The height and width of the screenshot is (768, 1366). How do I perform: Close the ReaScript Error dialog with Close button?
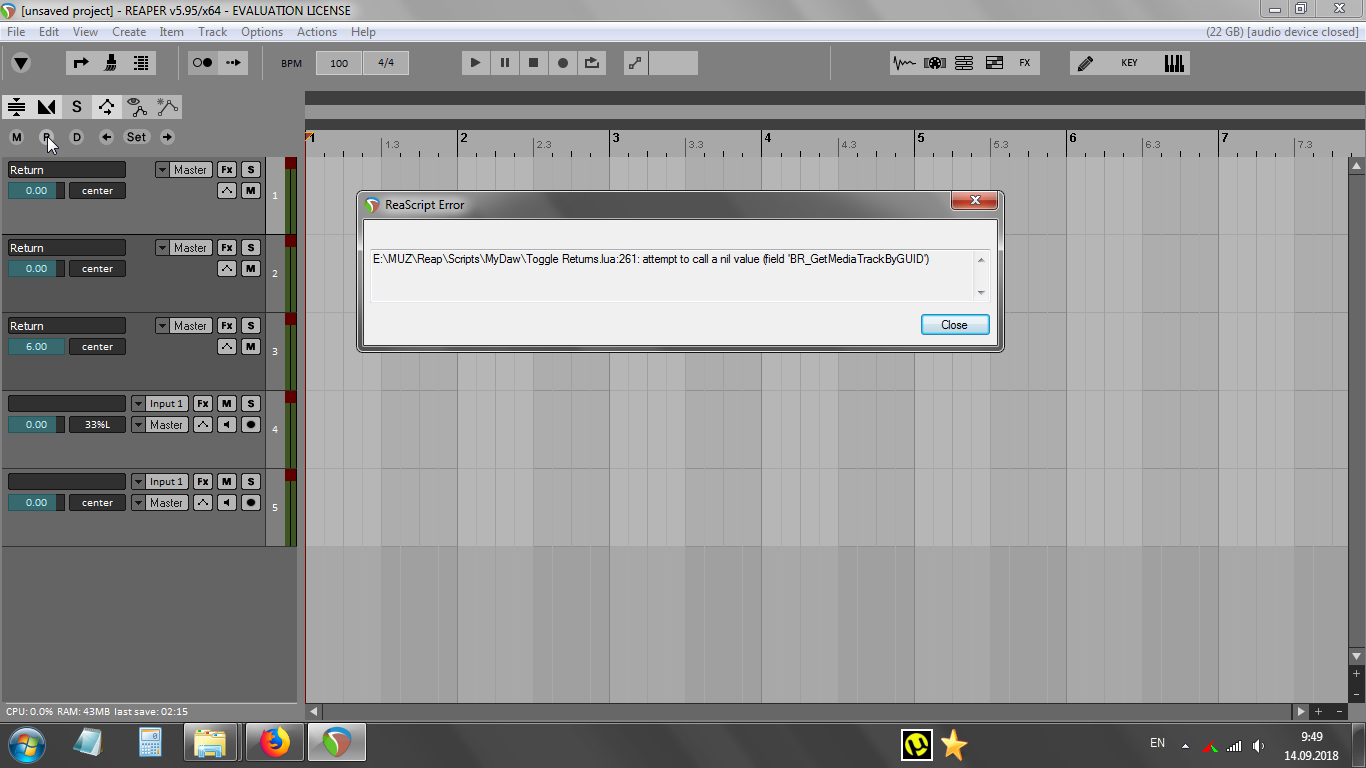tap(954, 325)
